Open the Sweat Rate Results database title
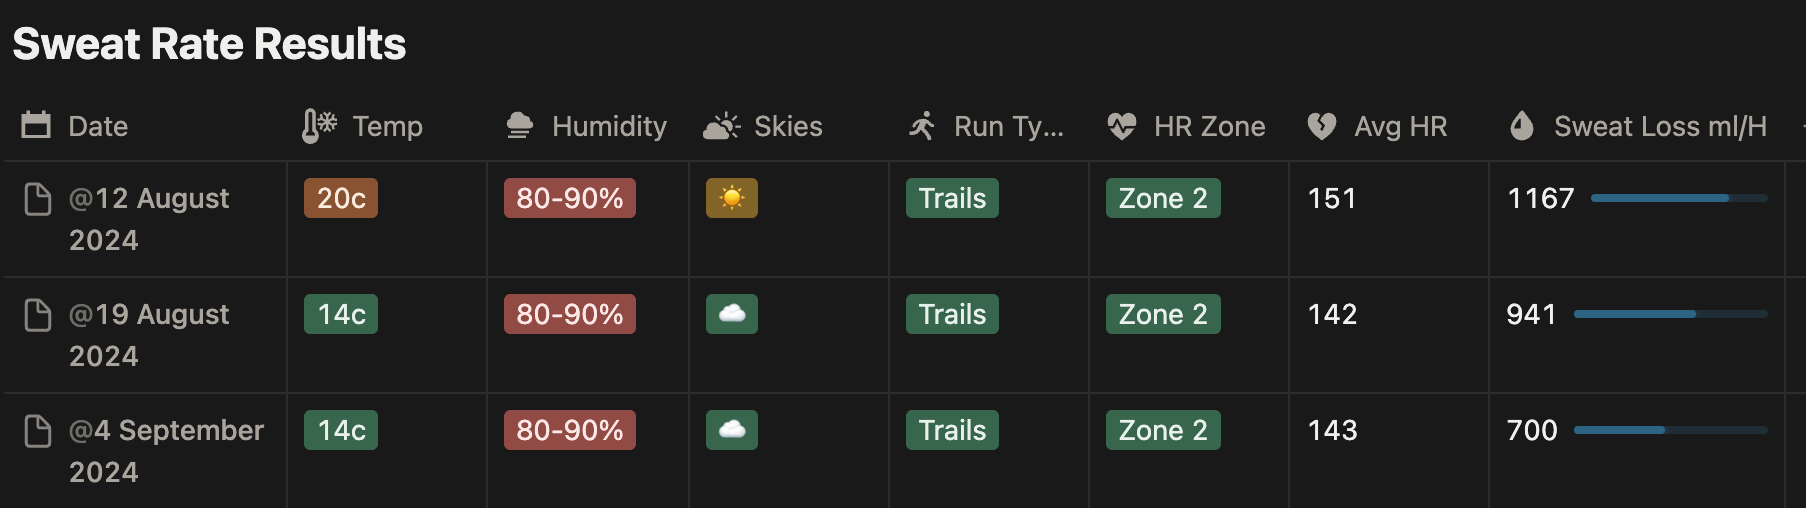The width and height of the screenshot is (1806, 508). [209, 44]
